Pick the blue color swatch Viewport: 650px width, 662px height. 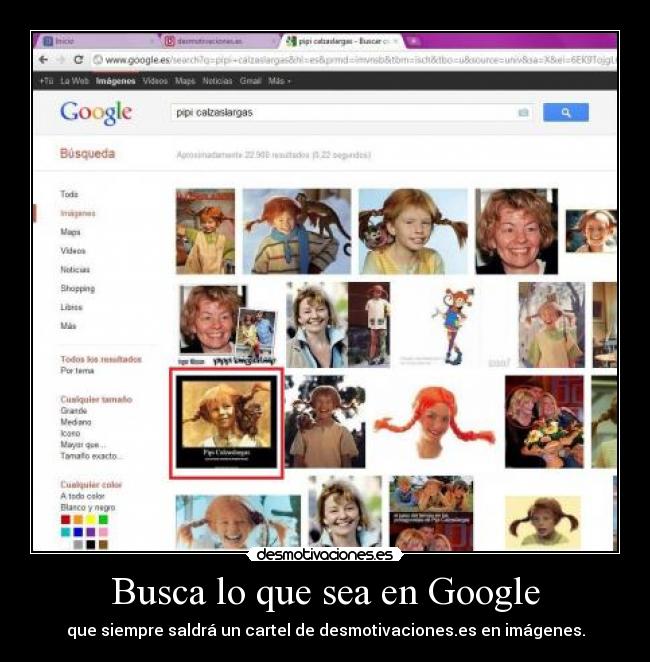coord(78,532)
